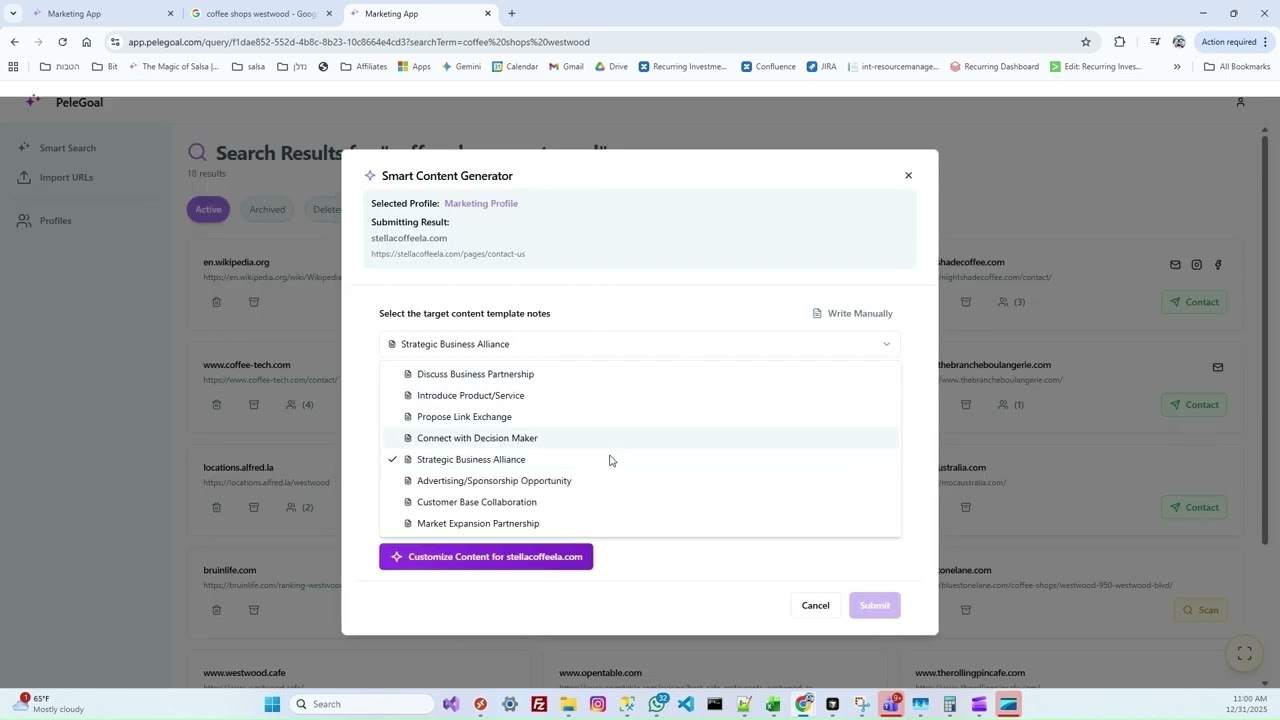The width and height of the screenshot is (1280, 720).
Task: Open JIRA bookmark
Action: click(x=821, y=67)
